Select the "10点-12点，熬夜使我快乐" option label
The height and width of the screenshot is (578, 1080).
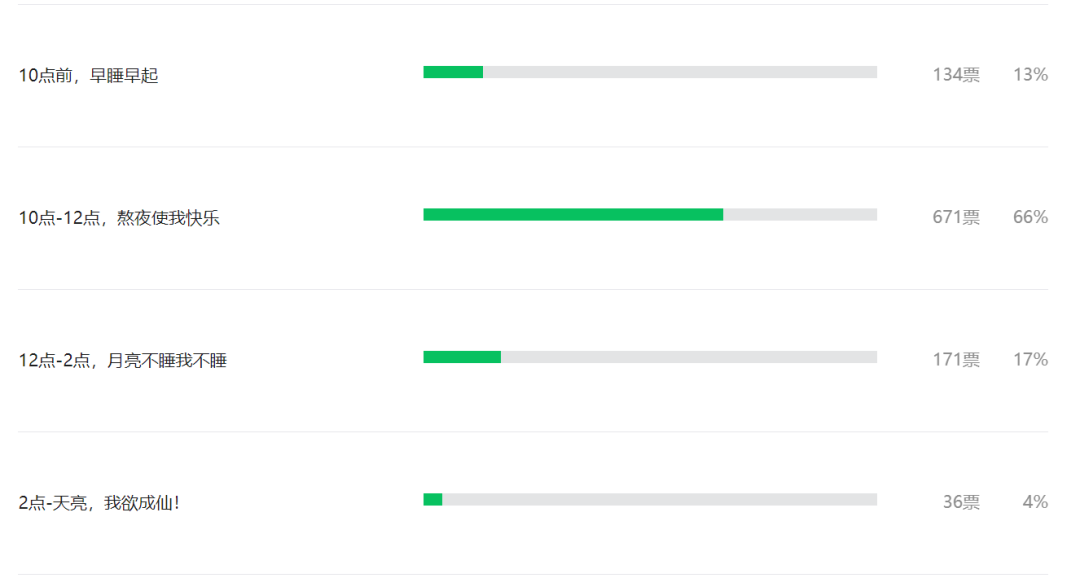(119, 218)
